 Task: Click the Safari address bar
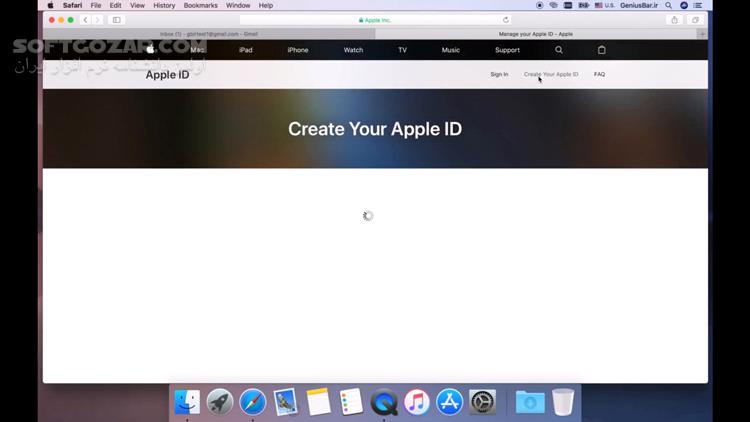pos(375,20)
